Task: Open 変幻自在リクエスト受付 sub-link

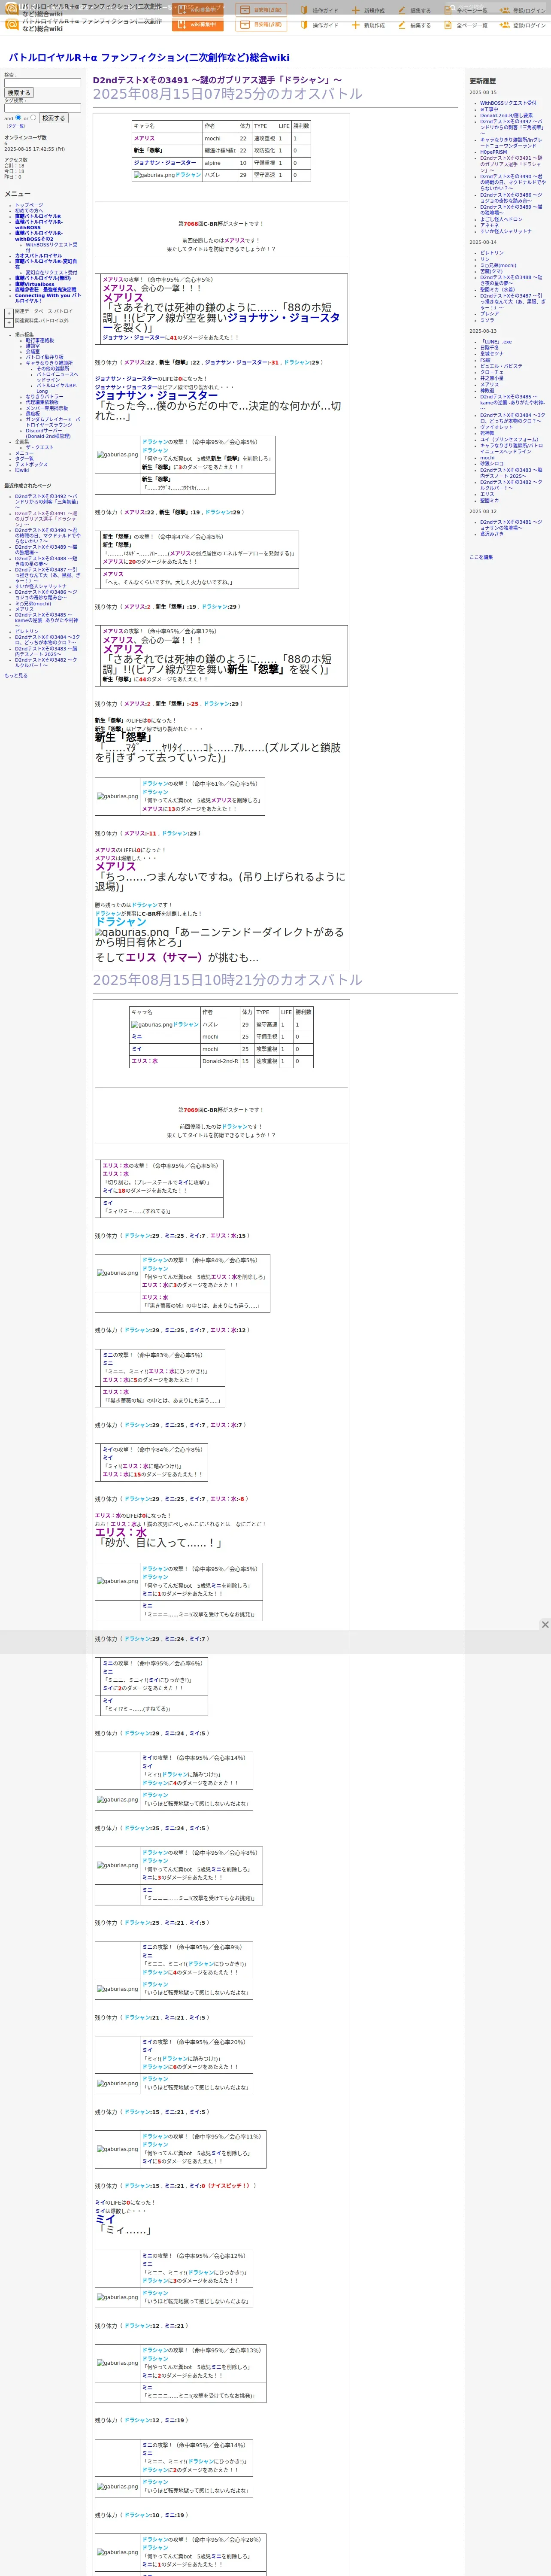Action: pyautogui.click(x=51, y=272)
